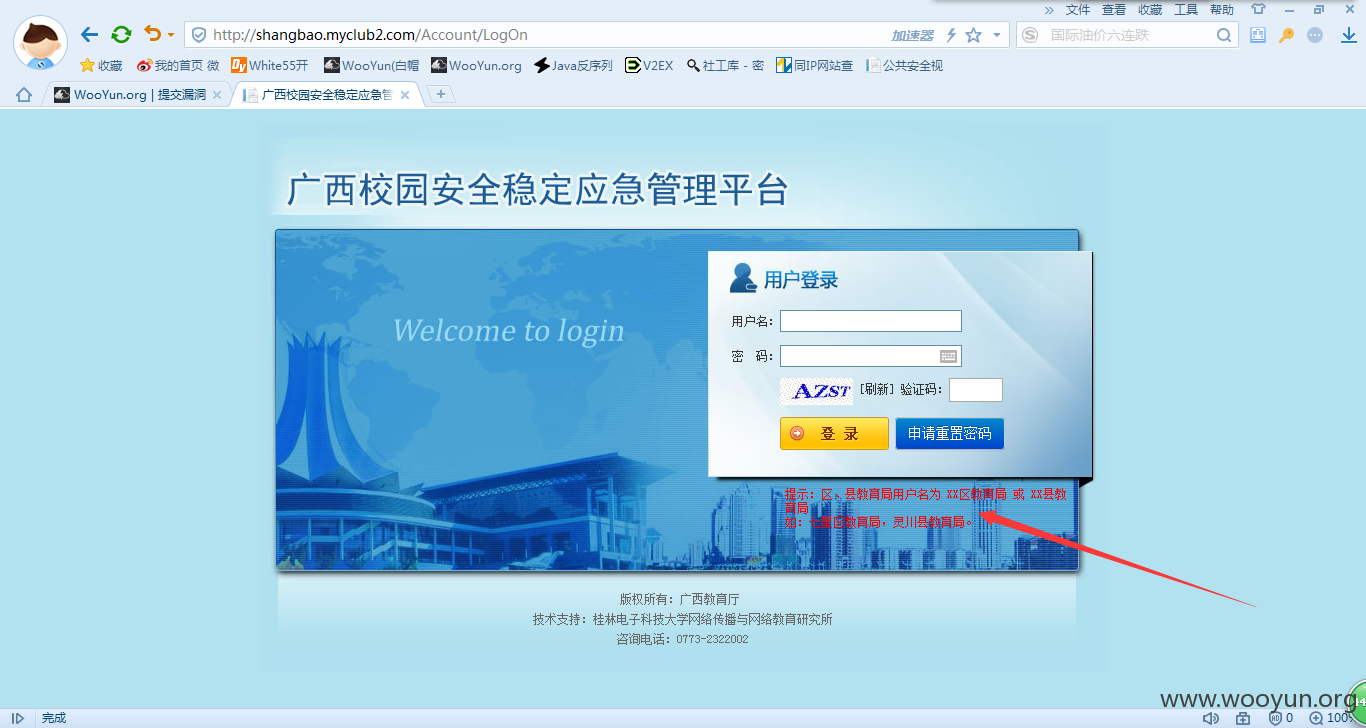Click the yellow 登录 login button

tap(834, 434)
